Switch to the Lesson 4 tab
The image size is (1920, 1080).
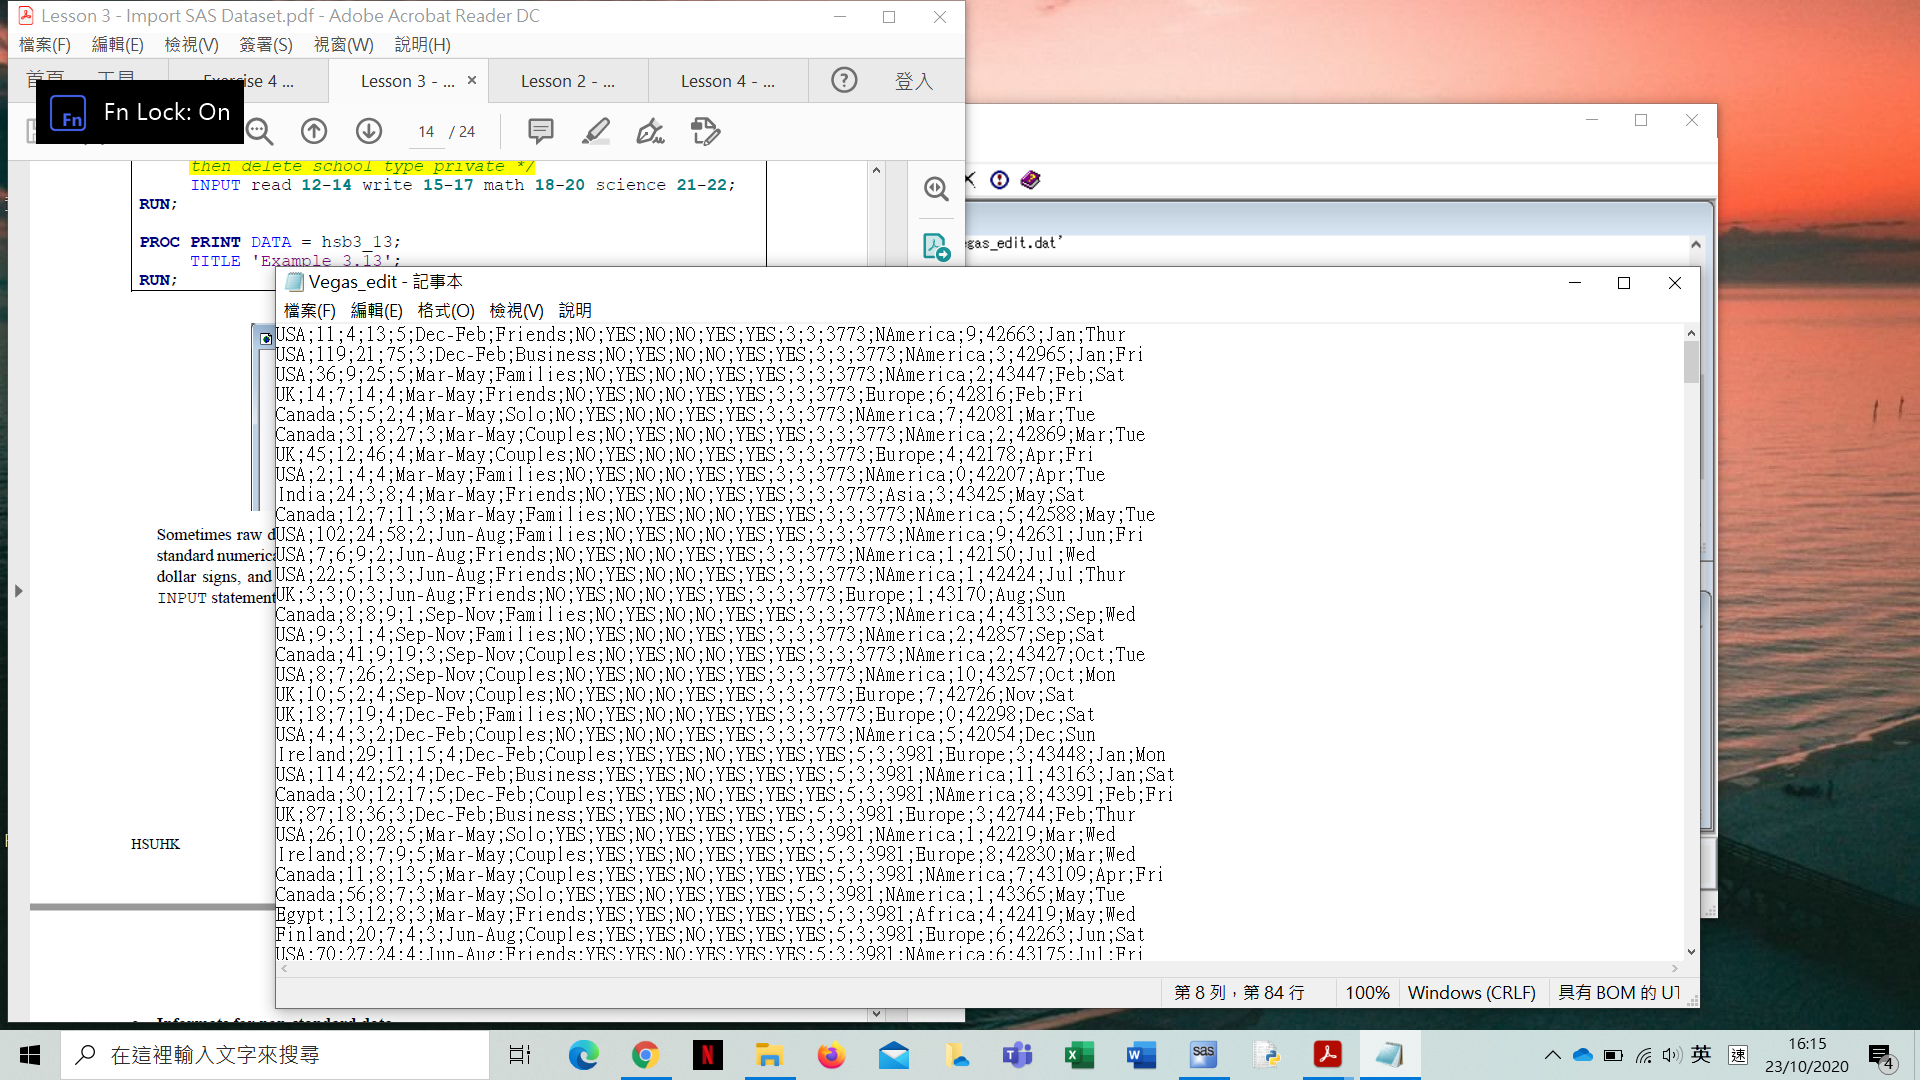[728, 81]
